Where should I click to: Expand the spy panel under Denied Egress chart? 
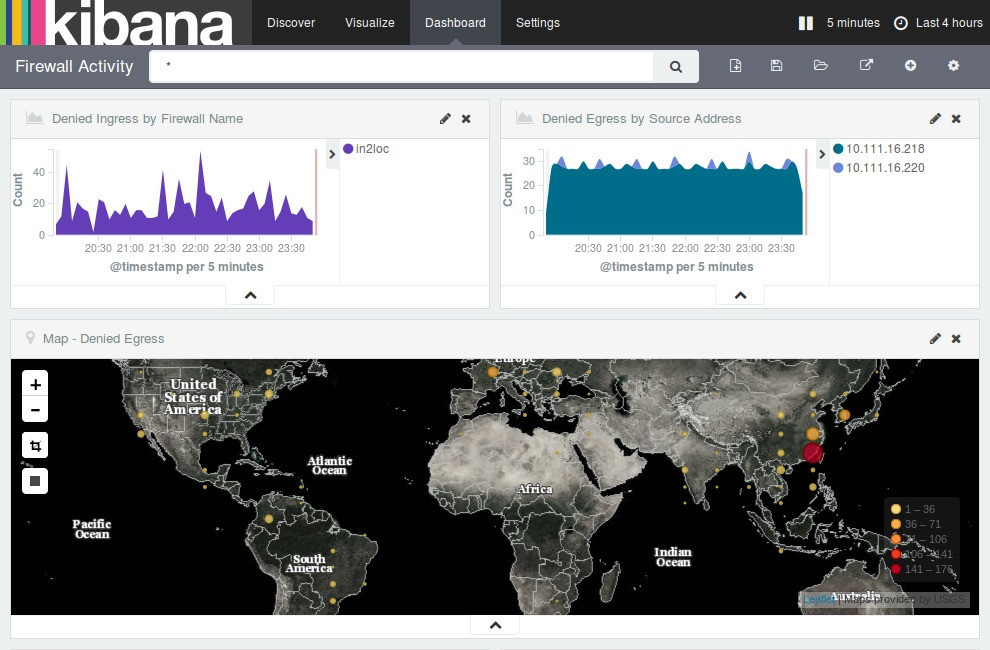tap(740, 295)
